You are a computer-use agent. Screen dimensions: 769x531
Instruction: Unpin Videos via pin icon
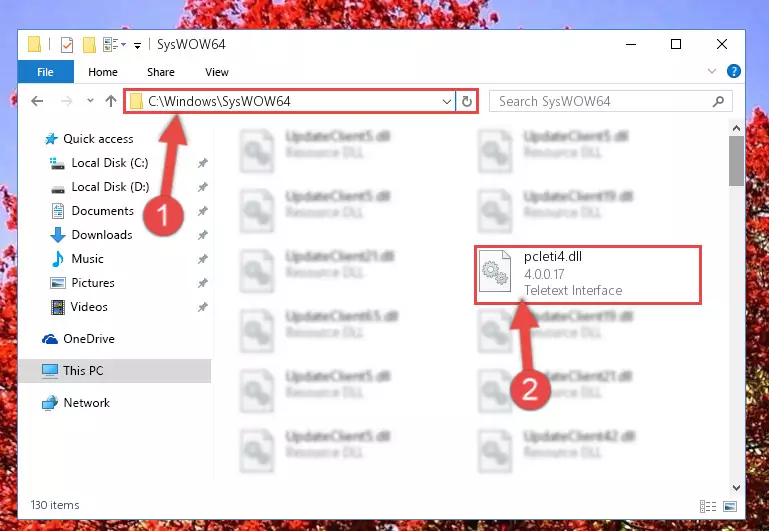point(203,307)
